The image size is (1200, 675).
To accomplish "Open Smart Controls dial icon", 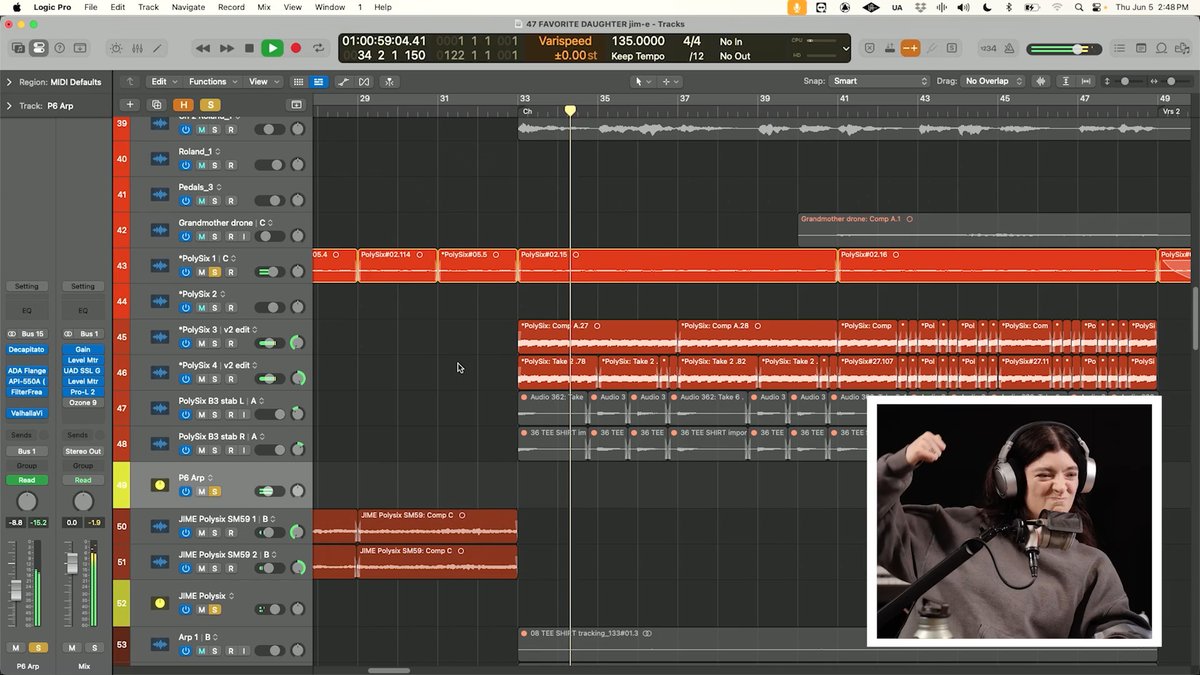I will (x=116, y=47).
